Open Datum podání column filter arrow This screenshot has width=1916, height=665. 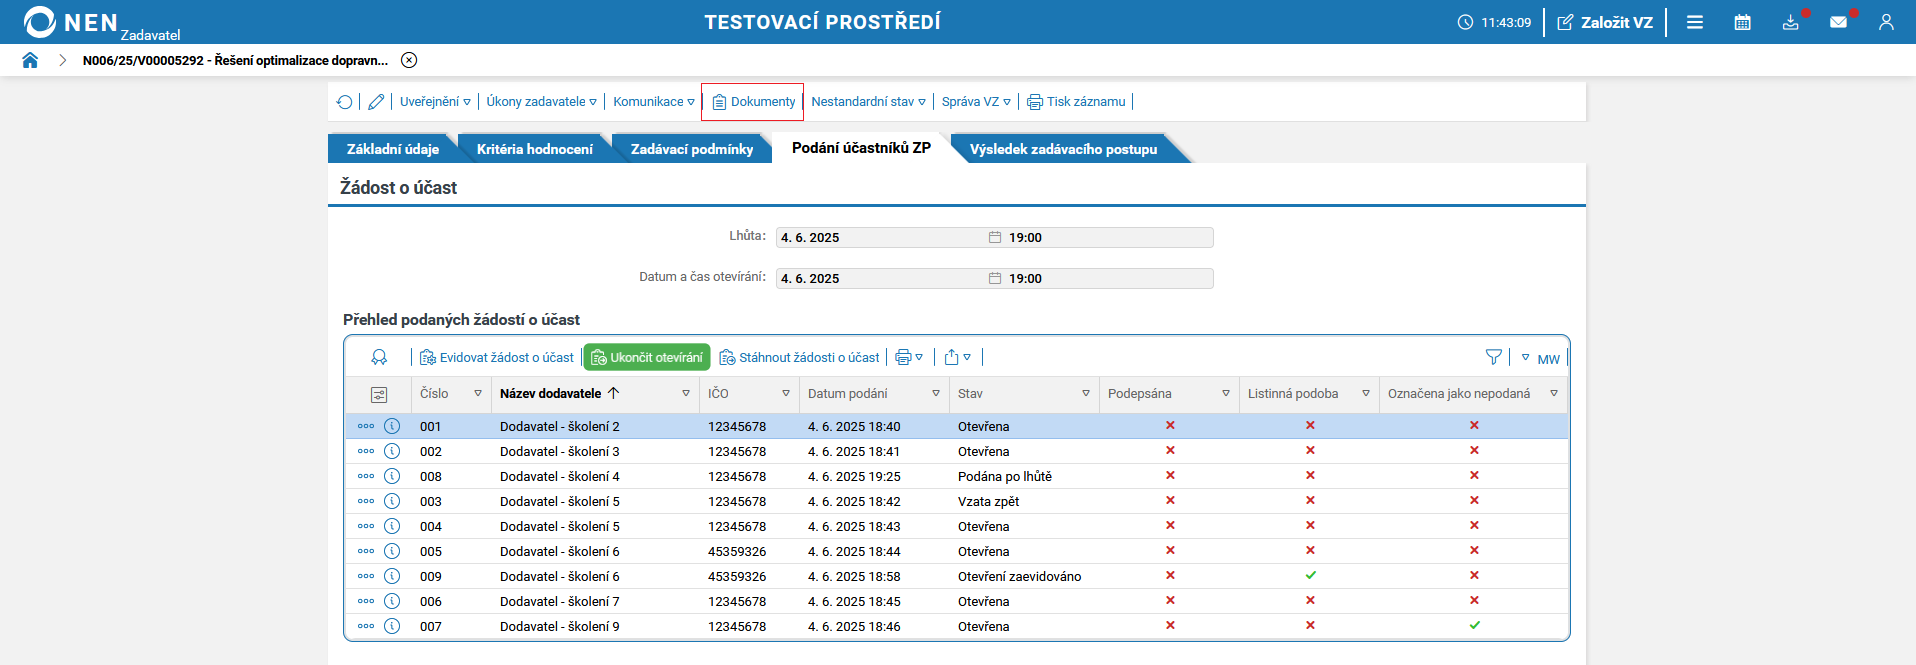pos(936,394)
